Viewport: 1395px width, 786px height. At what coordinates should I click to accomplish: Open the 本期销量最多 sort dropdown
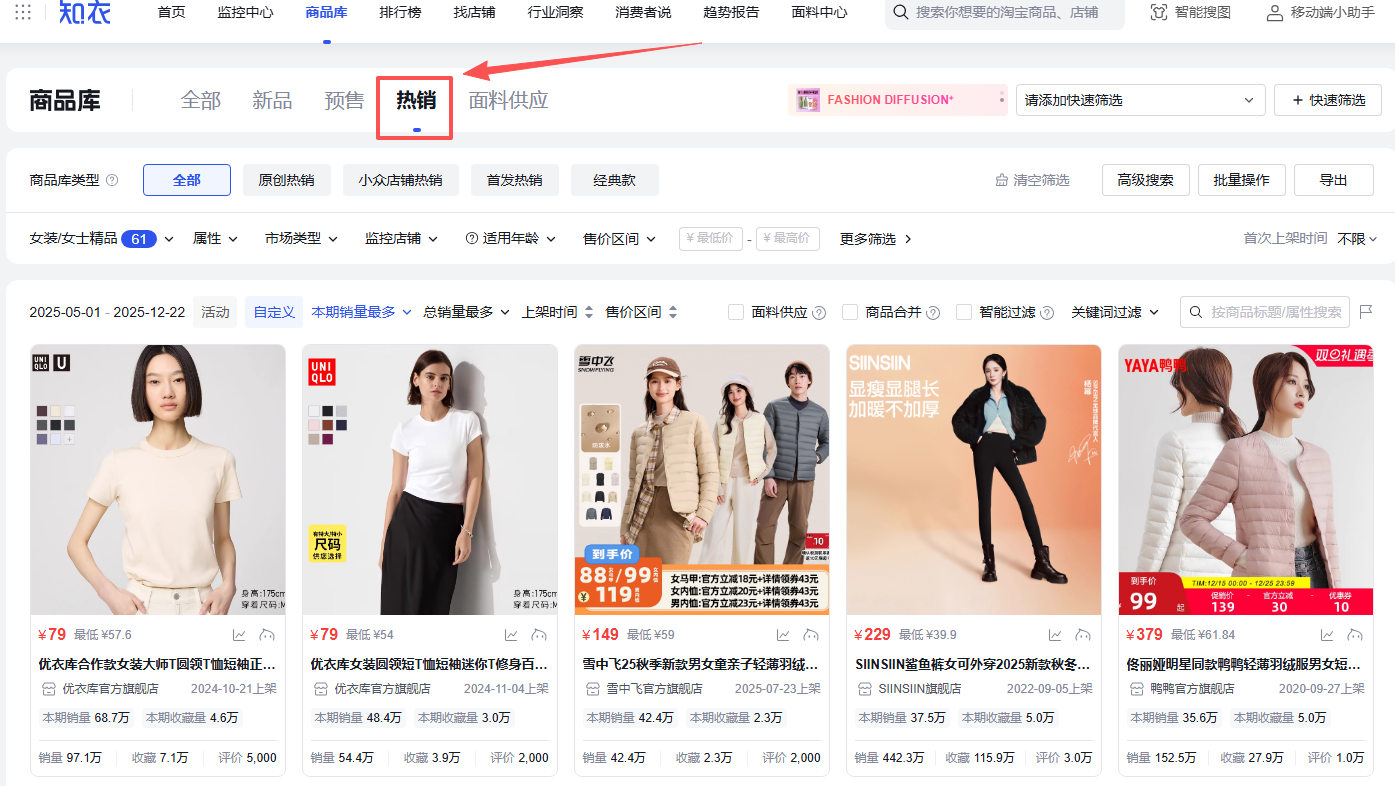tap(362, 312)
